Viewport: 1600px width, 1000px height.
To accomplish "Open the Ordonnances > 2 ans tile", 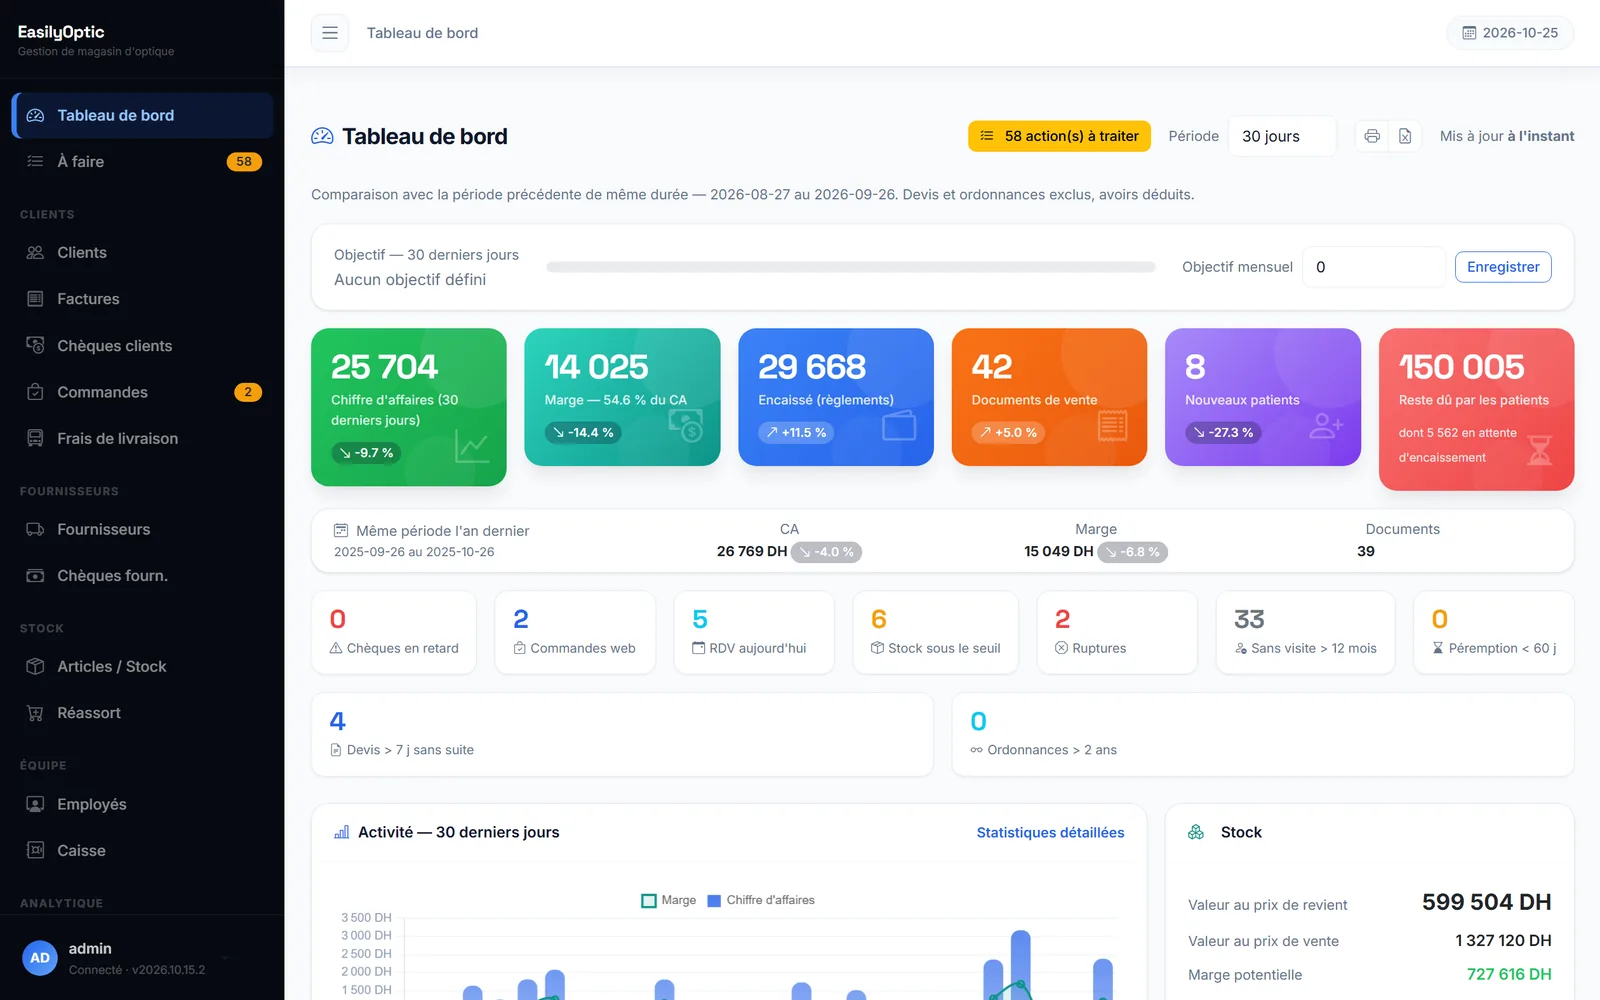I will pos(1263,735).
